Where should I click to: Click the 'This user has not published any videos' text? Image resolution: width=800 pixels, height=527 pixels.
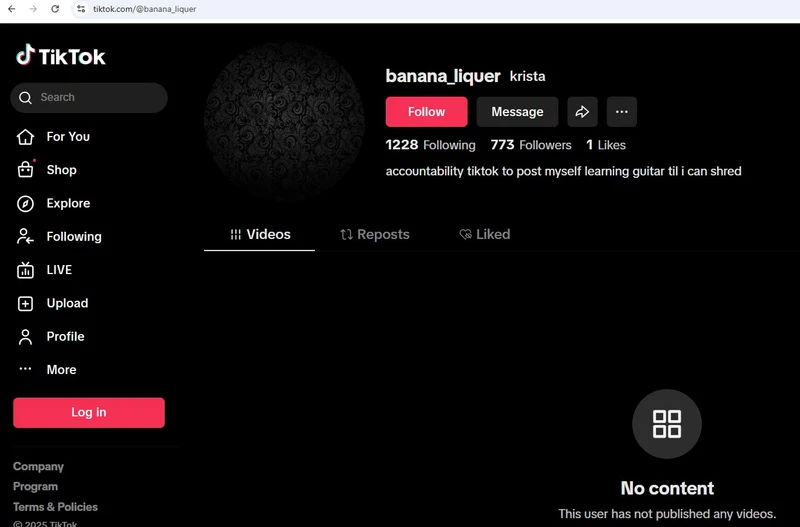667,514
